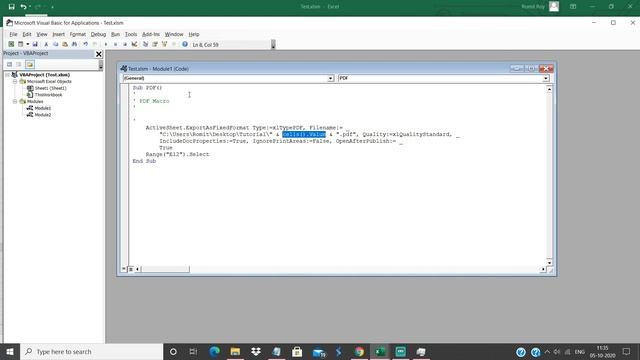Click the Excel Save icon in title bar
Screen dimensions: 640x360
[11, 7]
